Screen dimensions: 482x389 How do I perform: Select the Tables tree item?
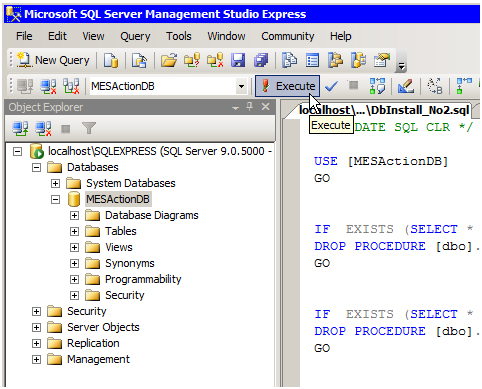(121, 231)
